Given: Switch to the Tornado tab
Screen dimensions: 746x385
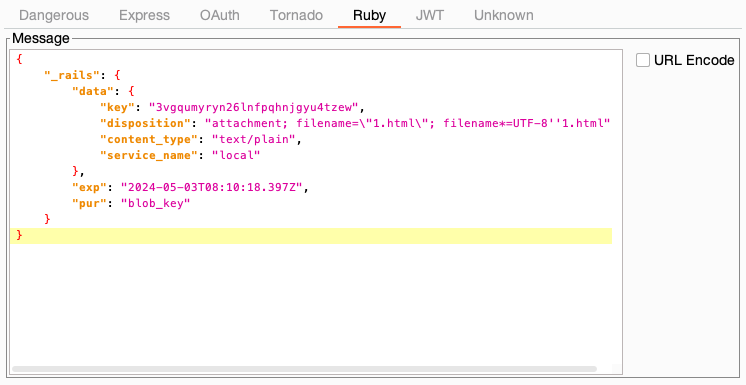Looking at the screenshot, I should click(296, 15).
